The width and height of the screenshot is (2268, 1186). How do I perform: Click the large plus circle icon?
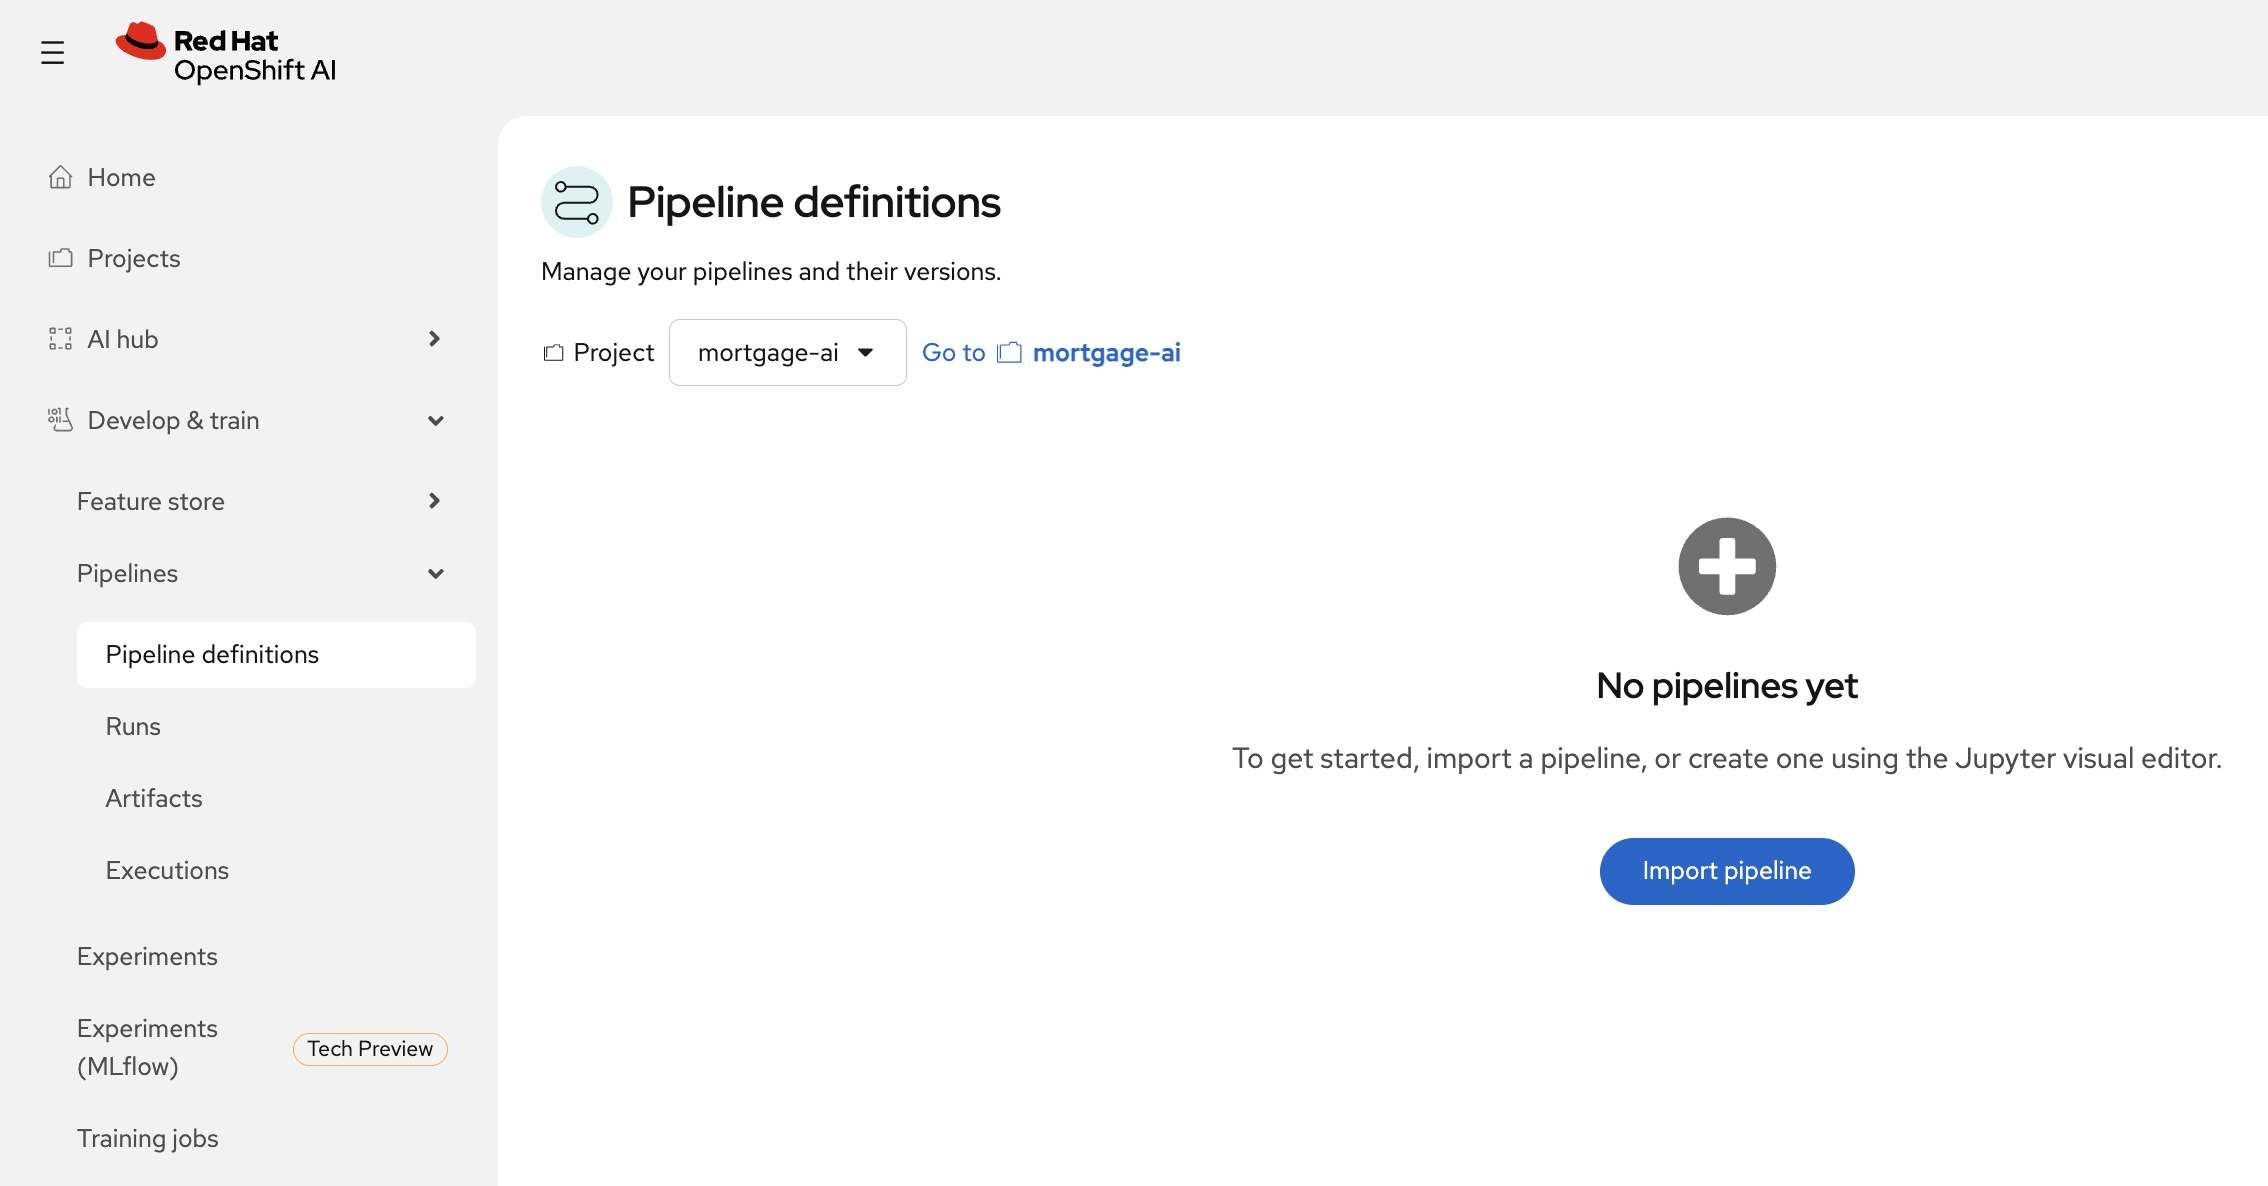1726,566
